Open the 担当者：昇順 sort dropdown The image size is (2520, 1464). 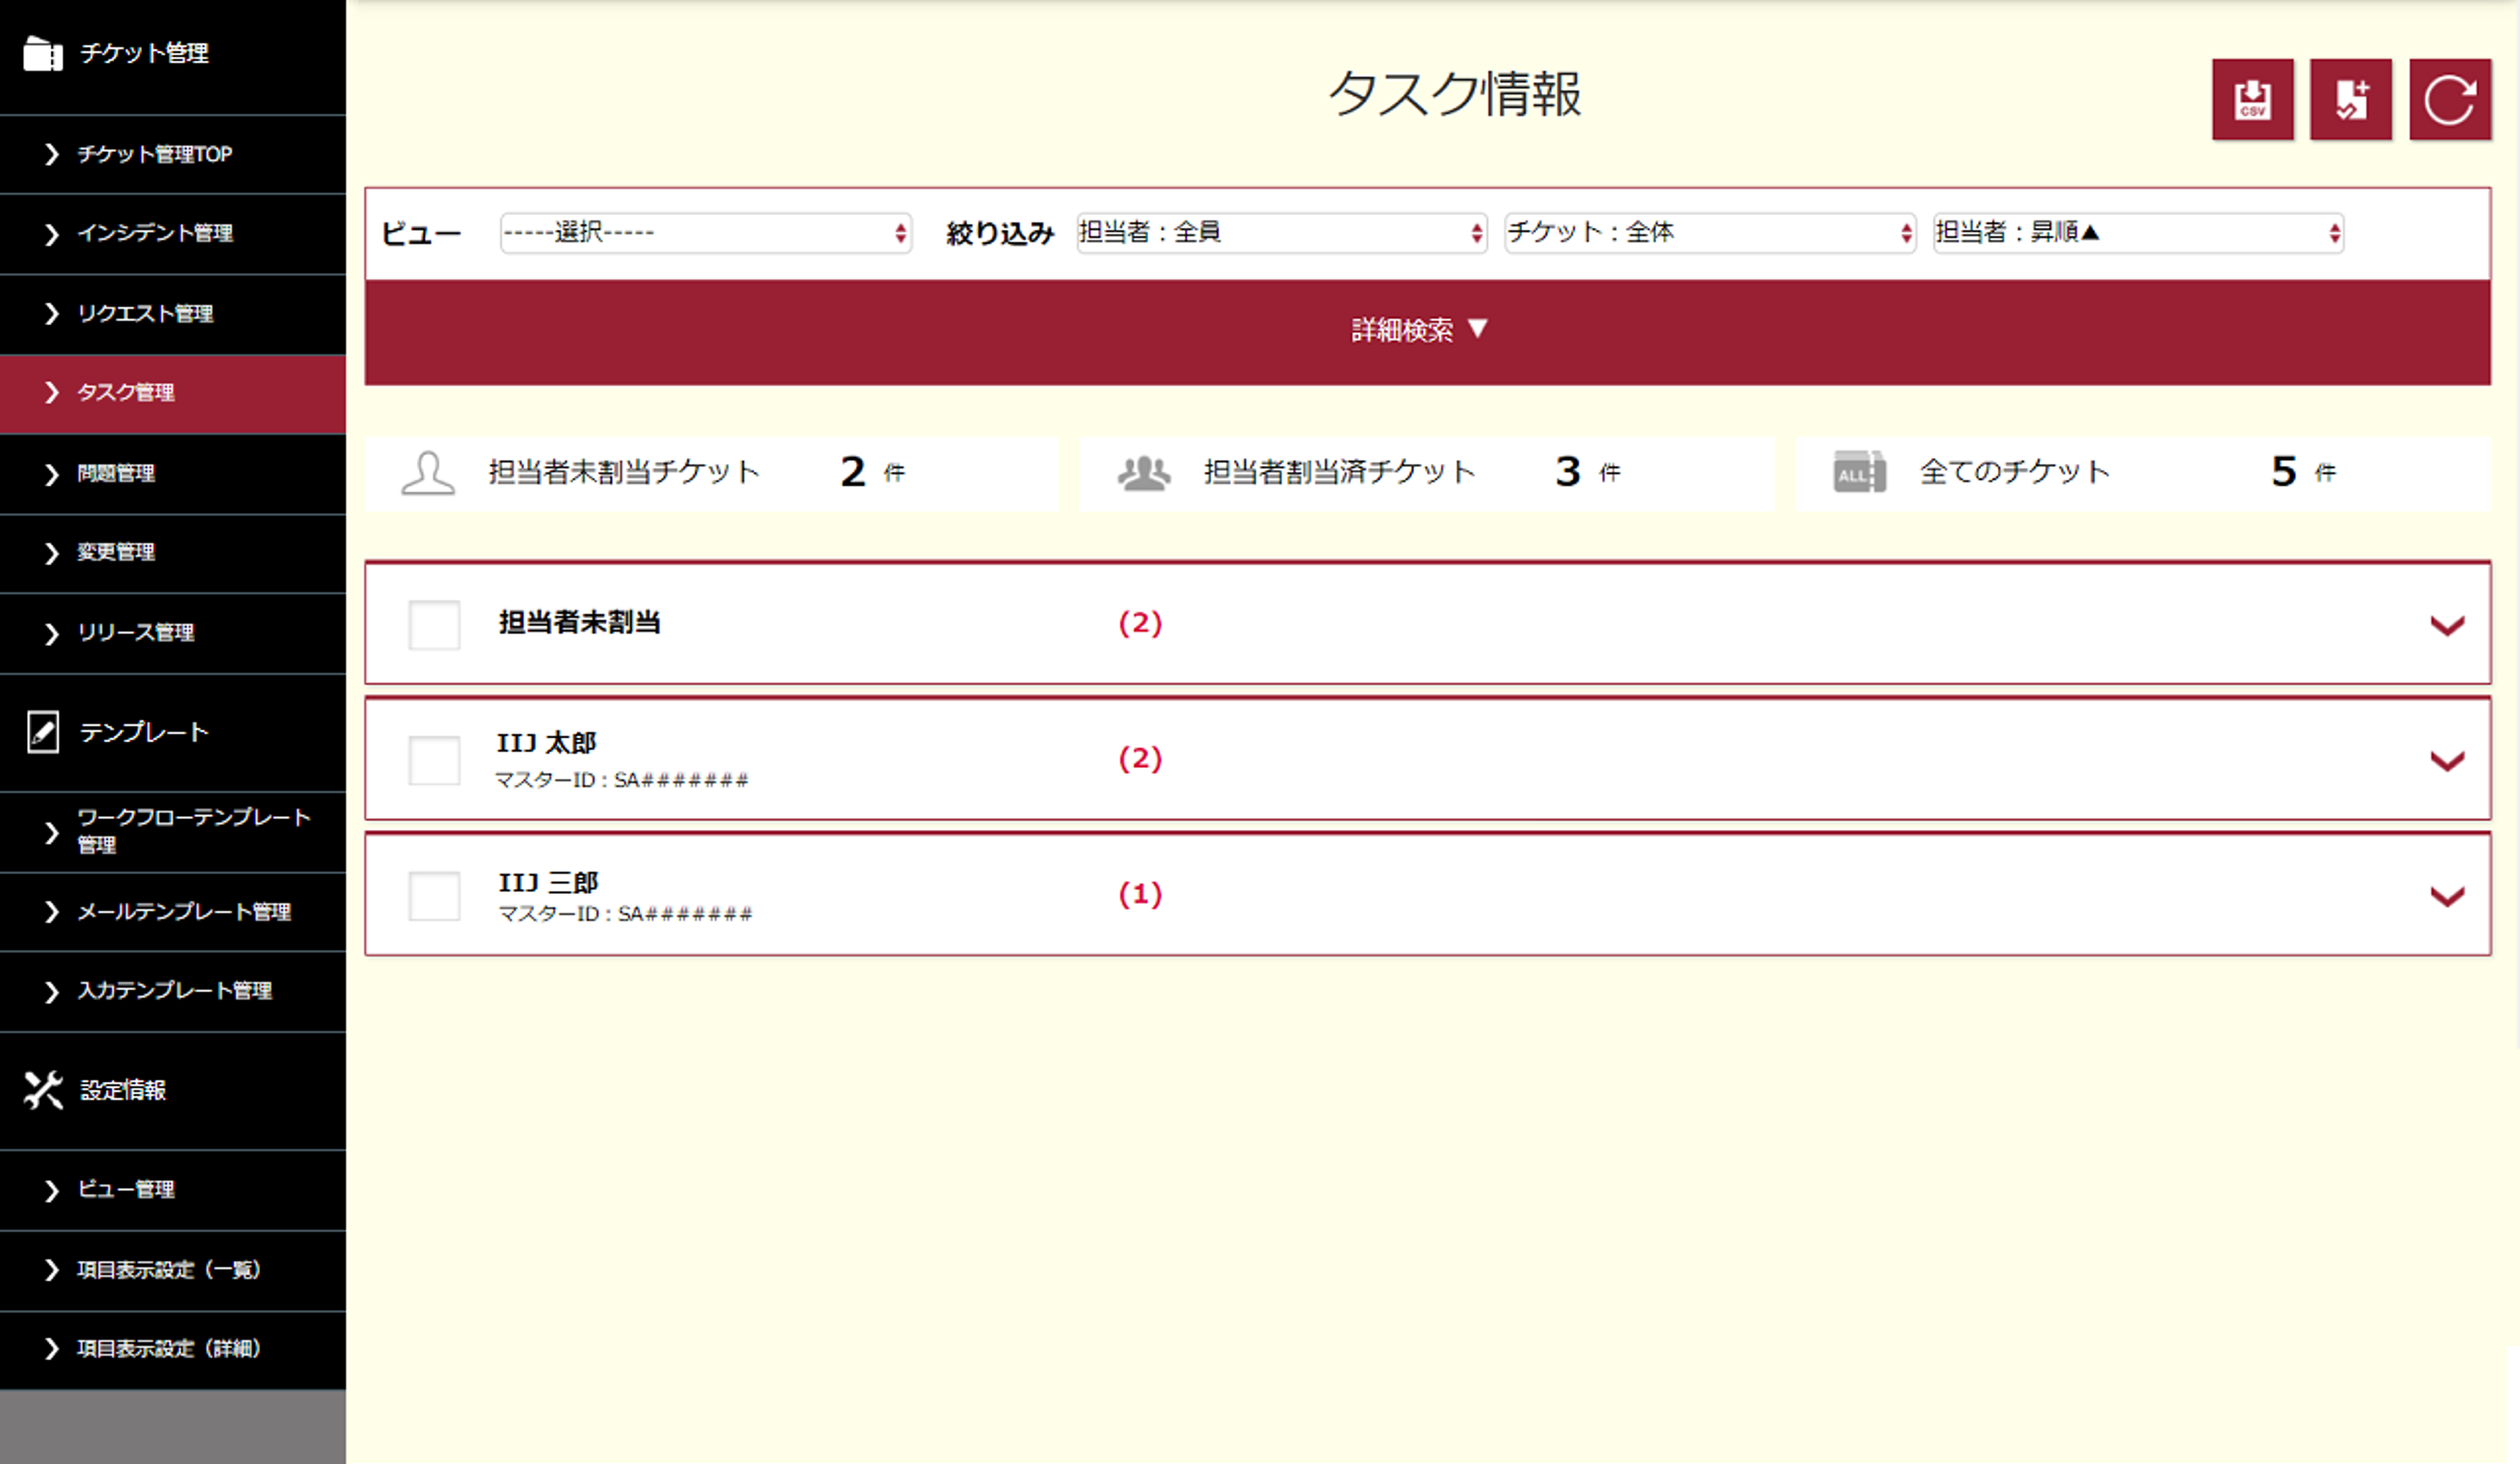pos(2138,233)
